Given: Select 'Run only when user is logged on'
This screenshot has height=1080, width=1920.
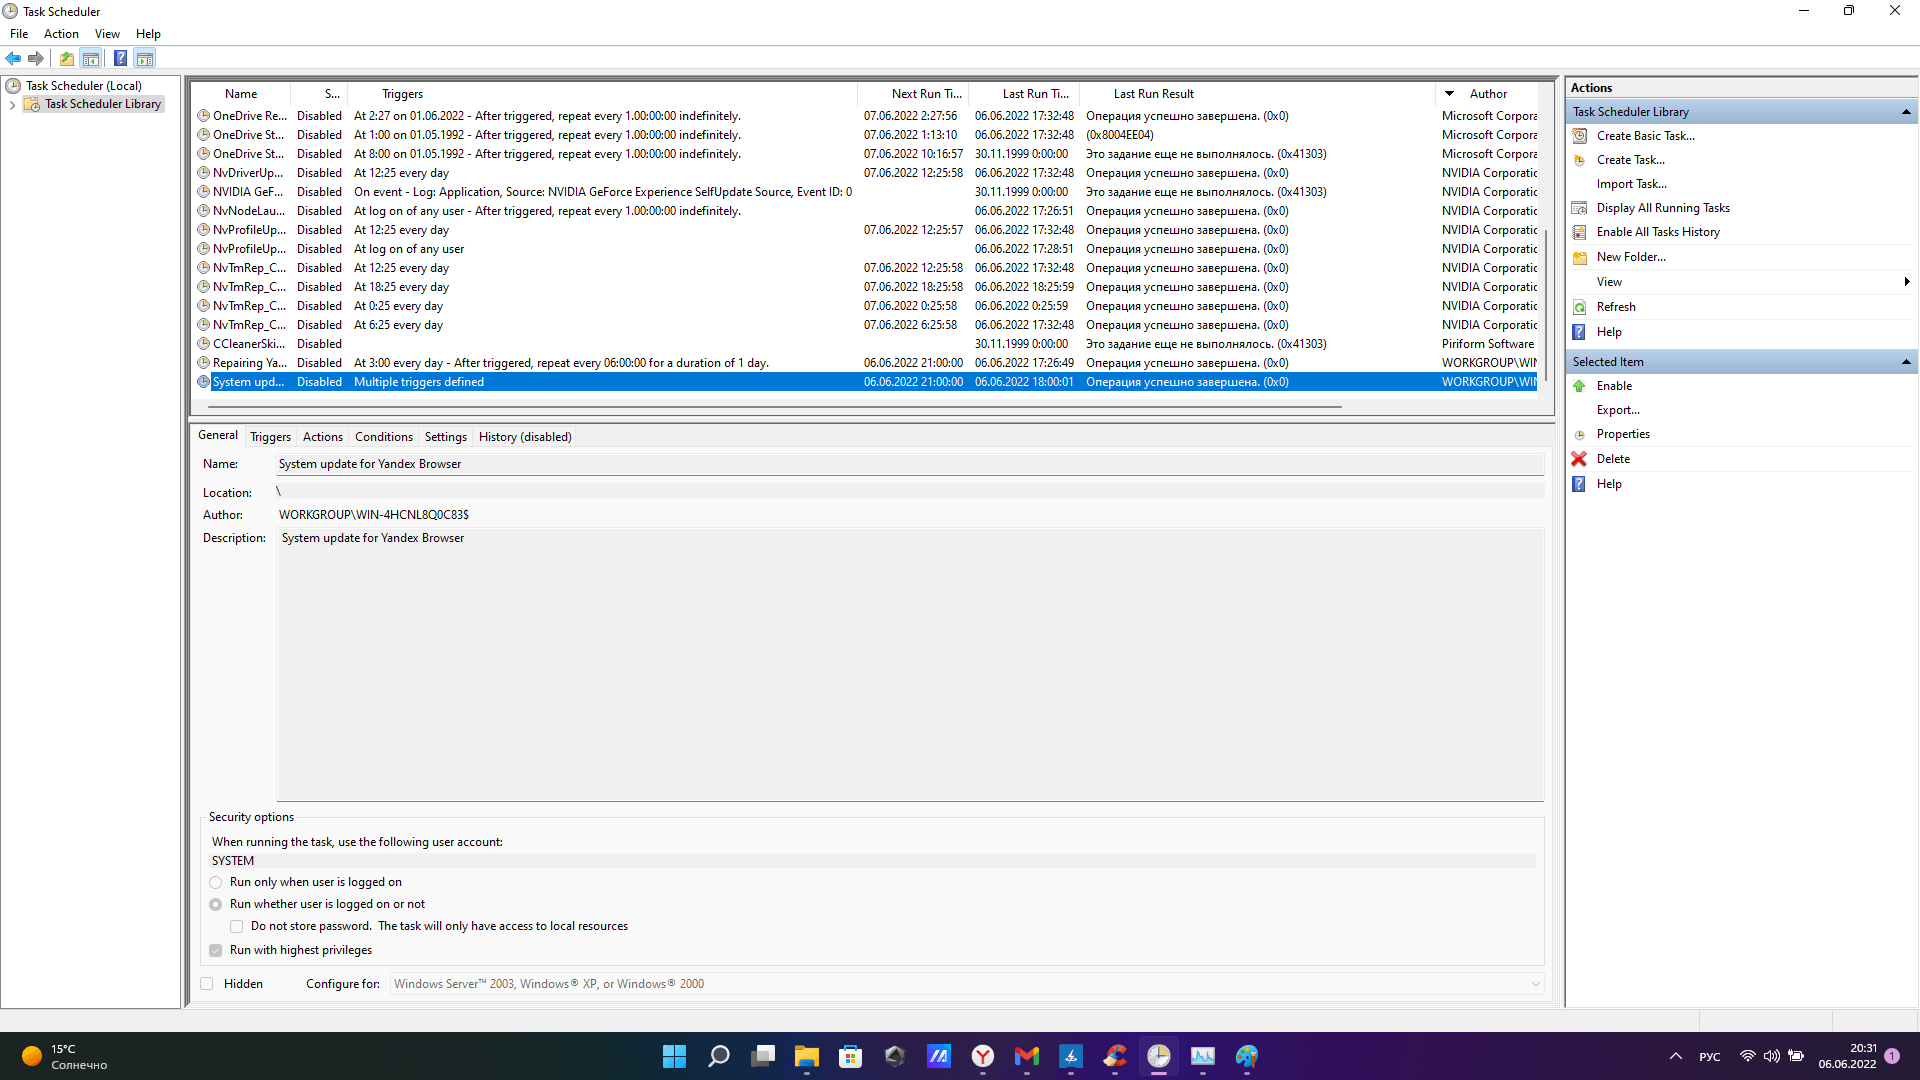Looking at the screenshot, I should [x=216, y=882].
